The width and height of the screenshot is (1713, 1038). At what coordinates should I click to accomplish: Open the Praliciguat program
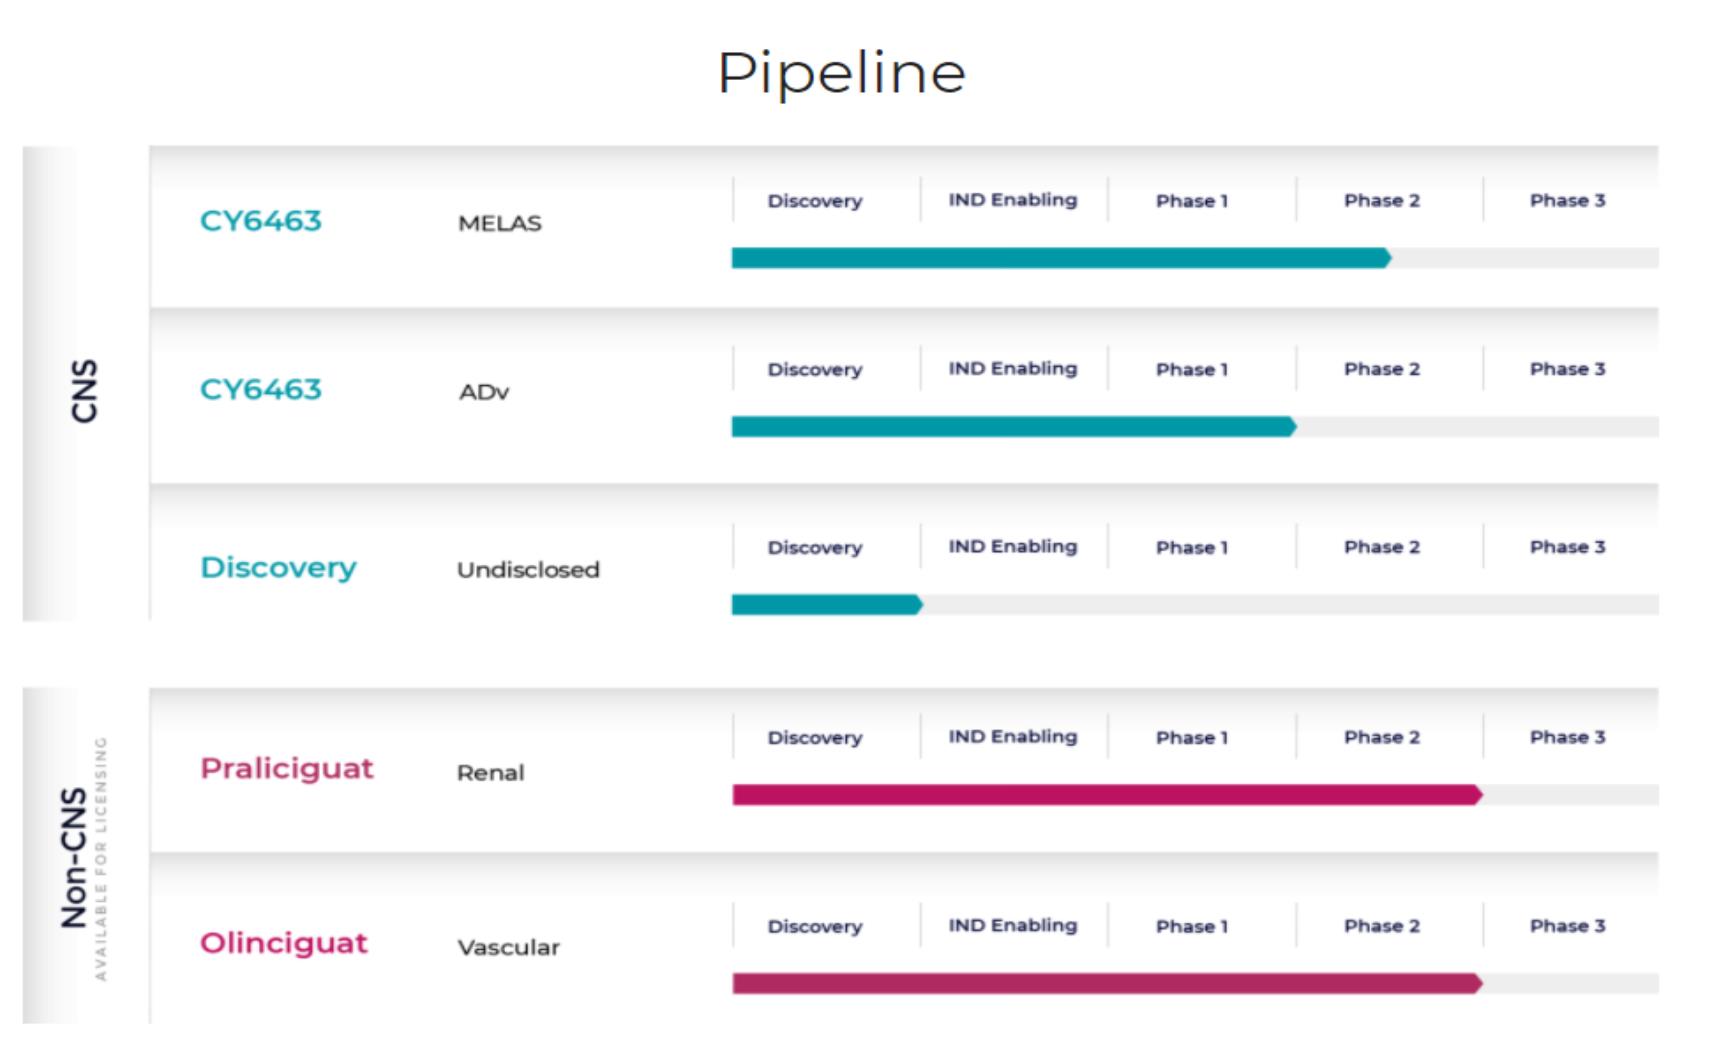287,768
